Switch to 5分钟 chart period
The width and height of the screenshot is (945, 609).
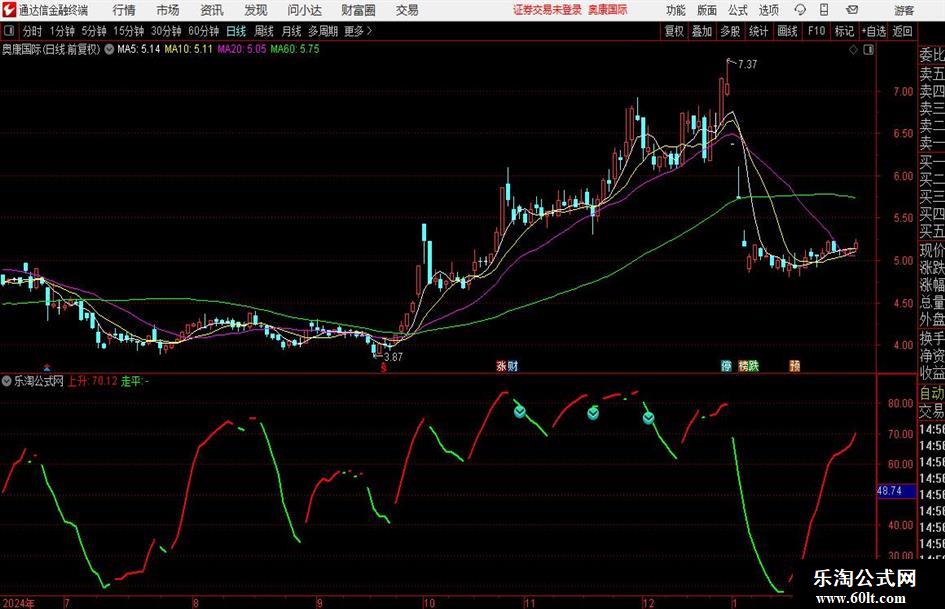pos(93,31)
